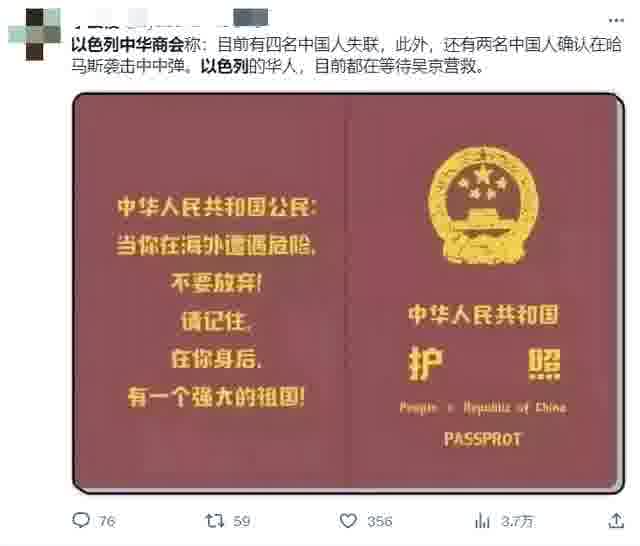Screen dimensions: 640x546
Task: Like the tweet with heart icon
Action: point(348,521)
